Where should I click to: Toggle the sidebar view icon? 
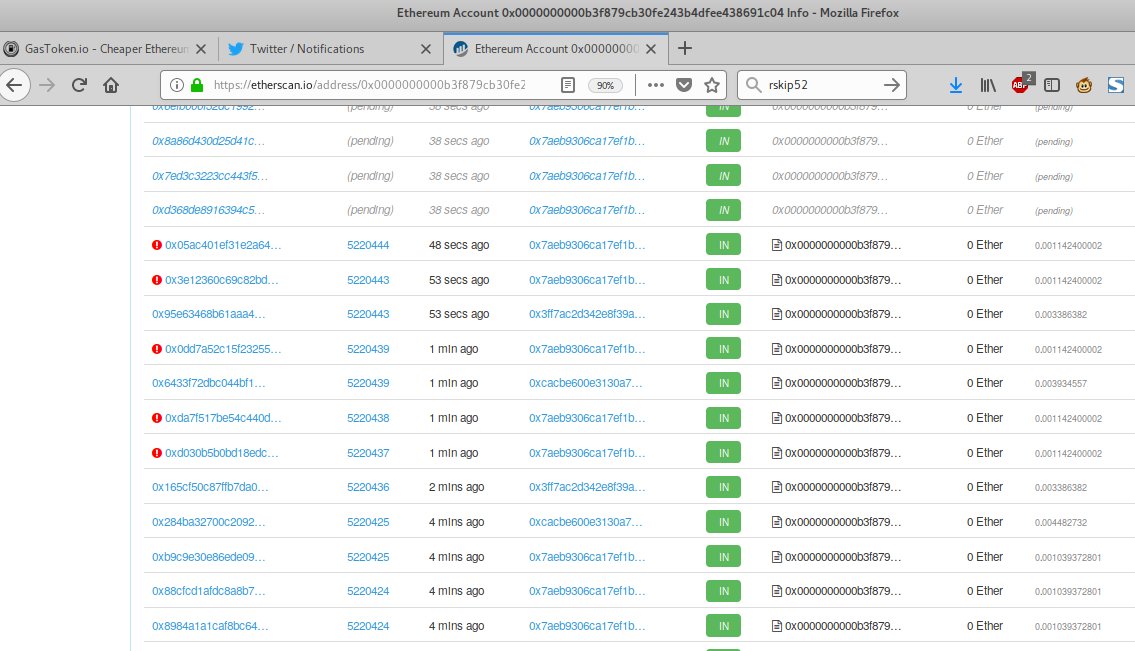(1052, 85)
